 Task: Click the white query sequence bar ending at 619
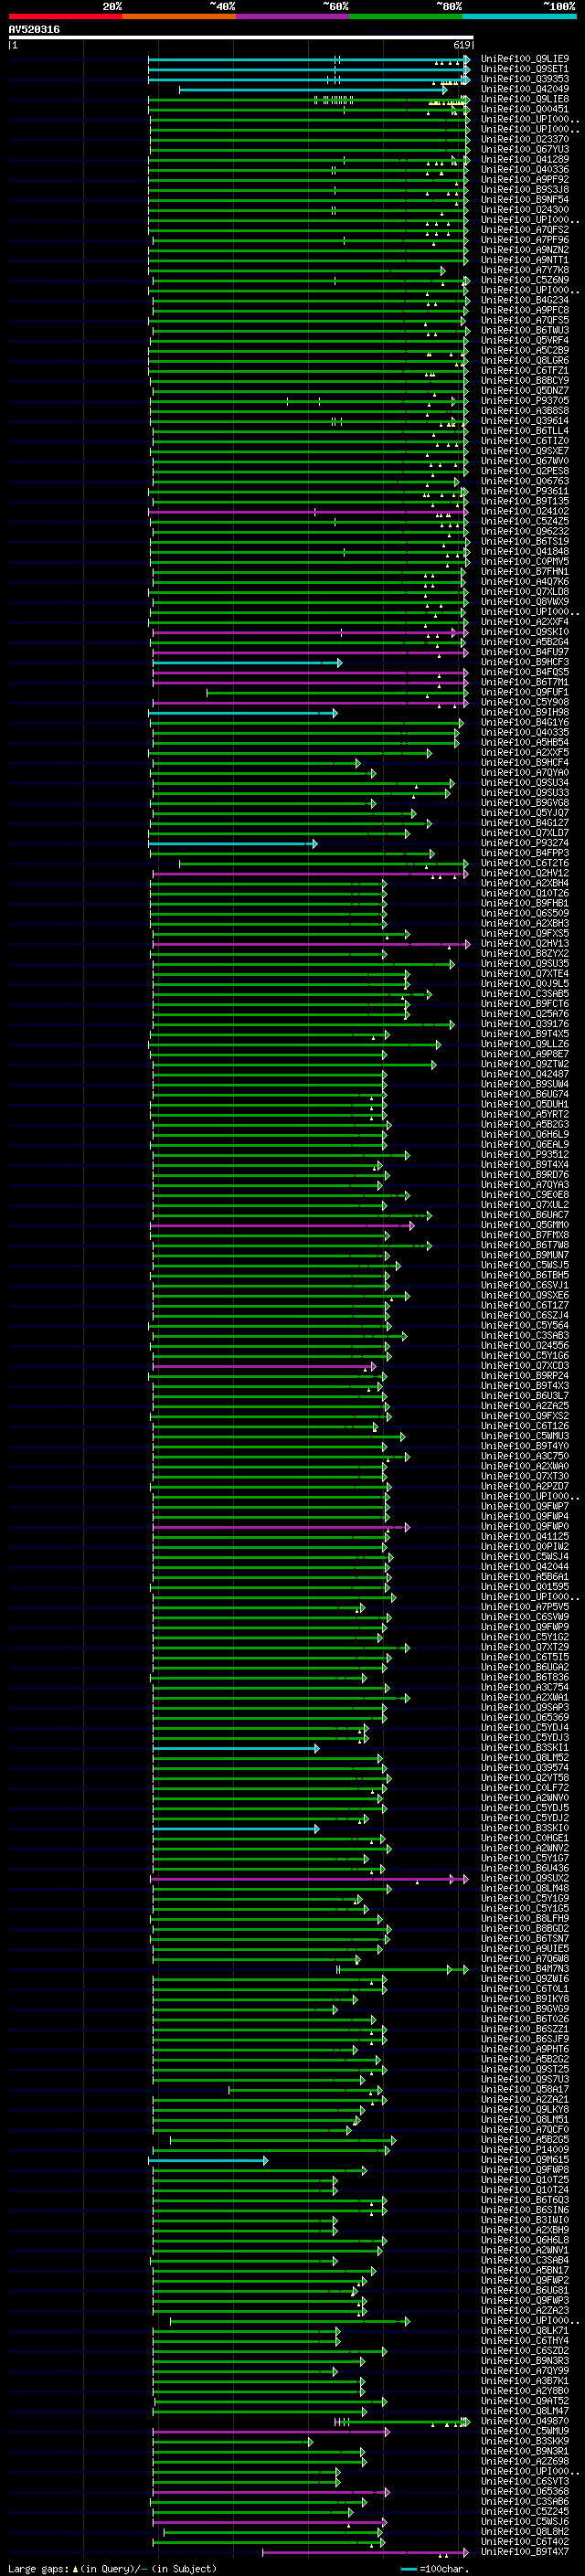click(x=241, y=38)
